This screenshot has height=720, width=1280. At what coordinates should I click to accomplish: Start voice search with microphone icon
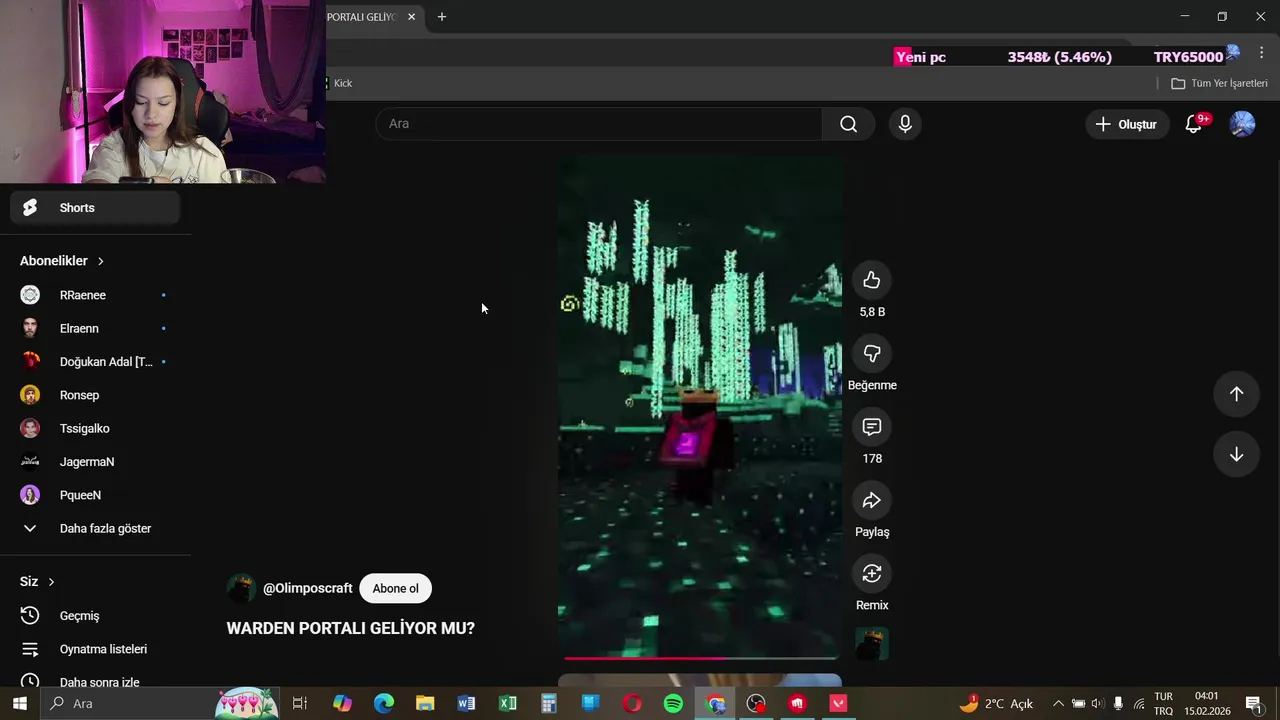[x=905, y=124]
